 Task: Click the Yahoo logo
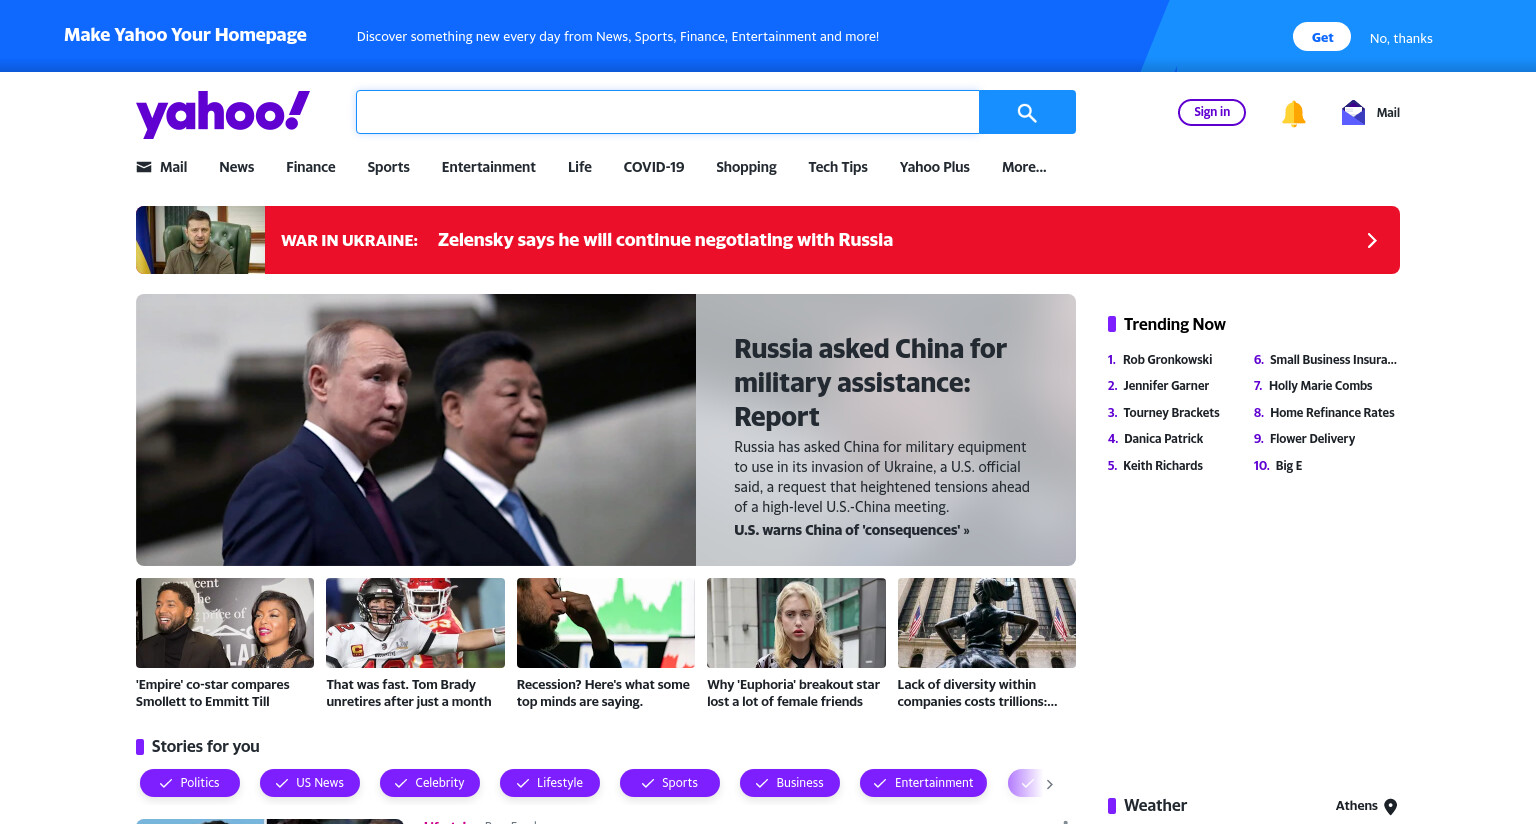(223, 113)
